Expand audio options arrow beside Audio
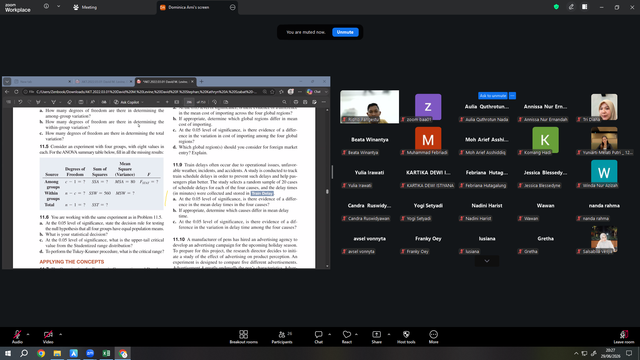The width and height of the screenshot is (640, 360). point(28,334)
